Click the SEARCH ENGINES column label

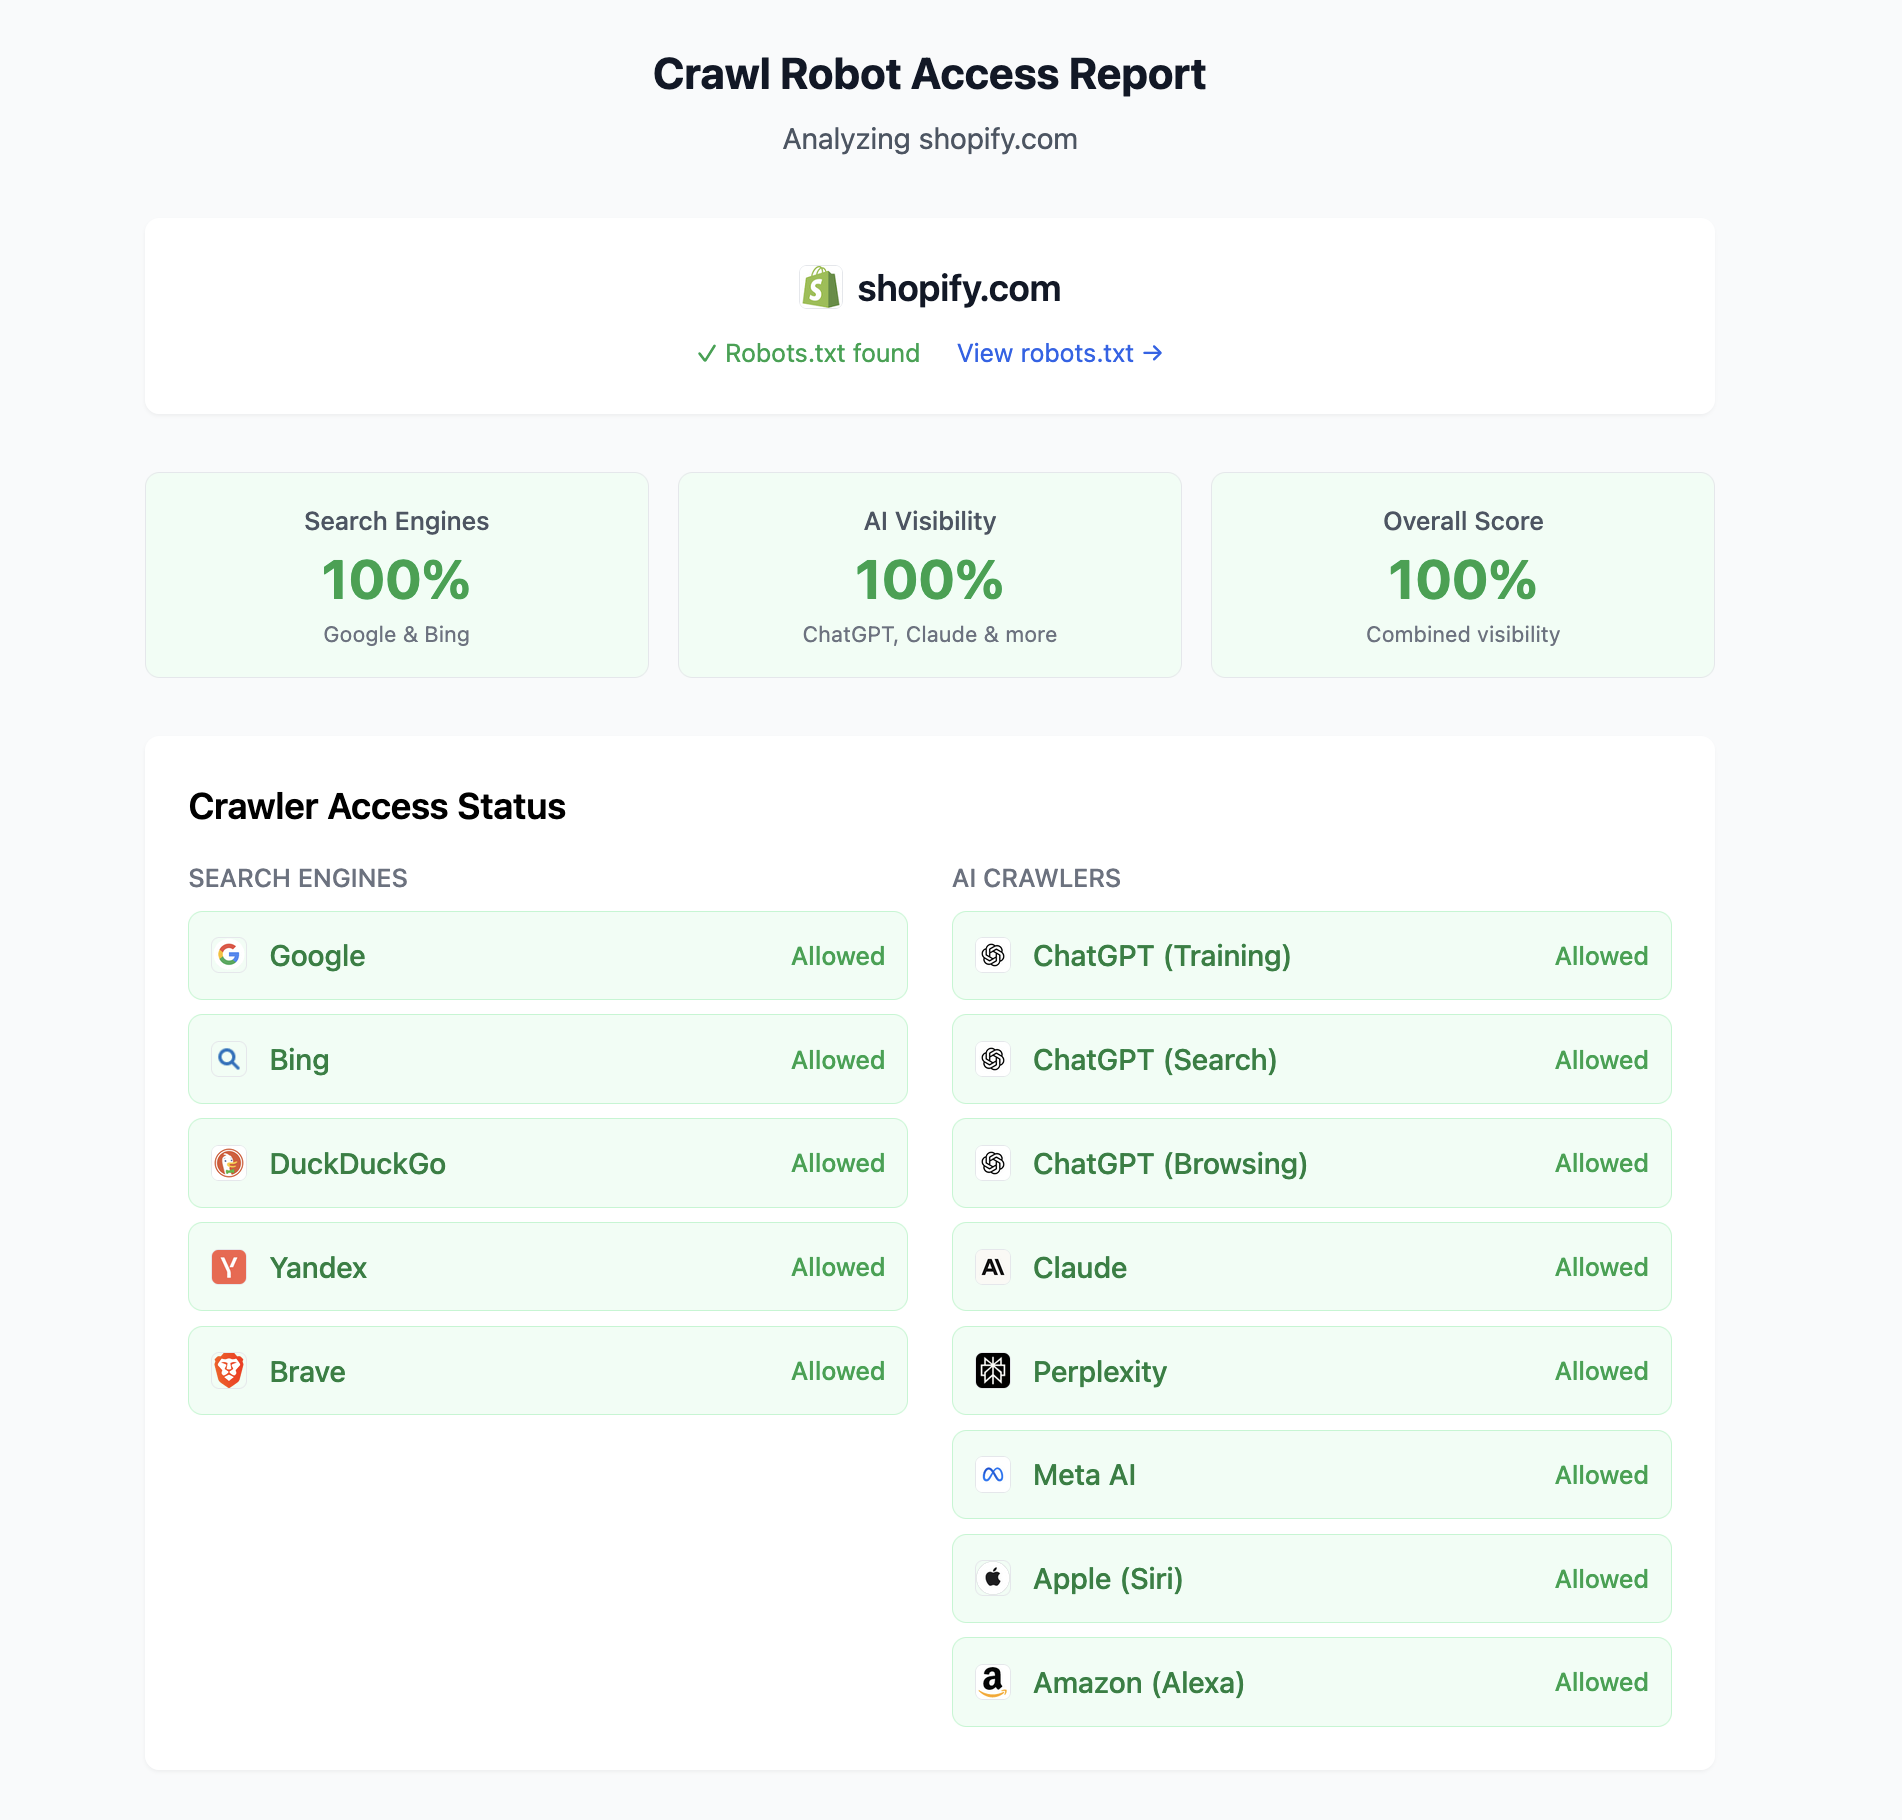298,878
